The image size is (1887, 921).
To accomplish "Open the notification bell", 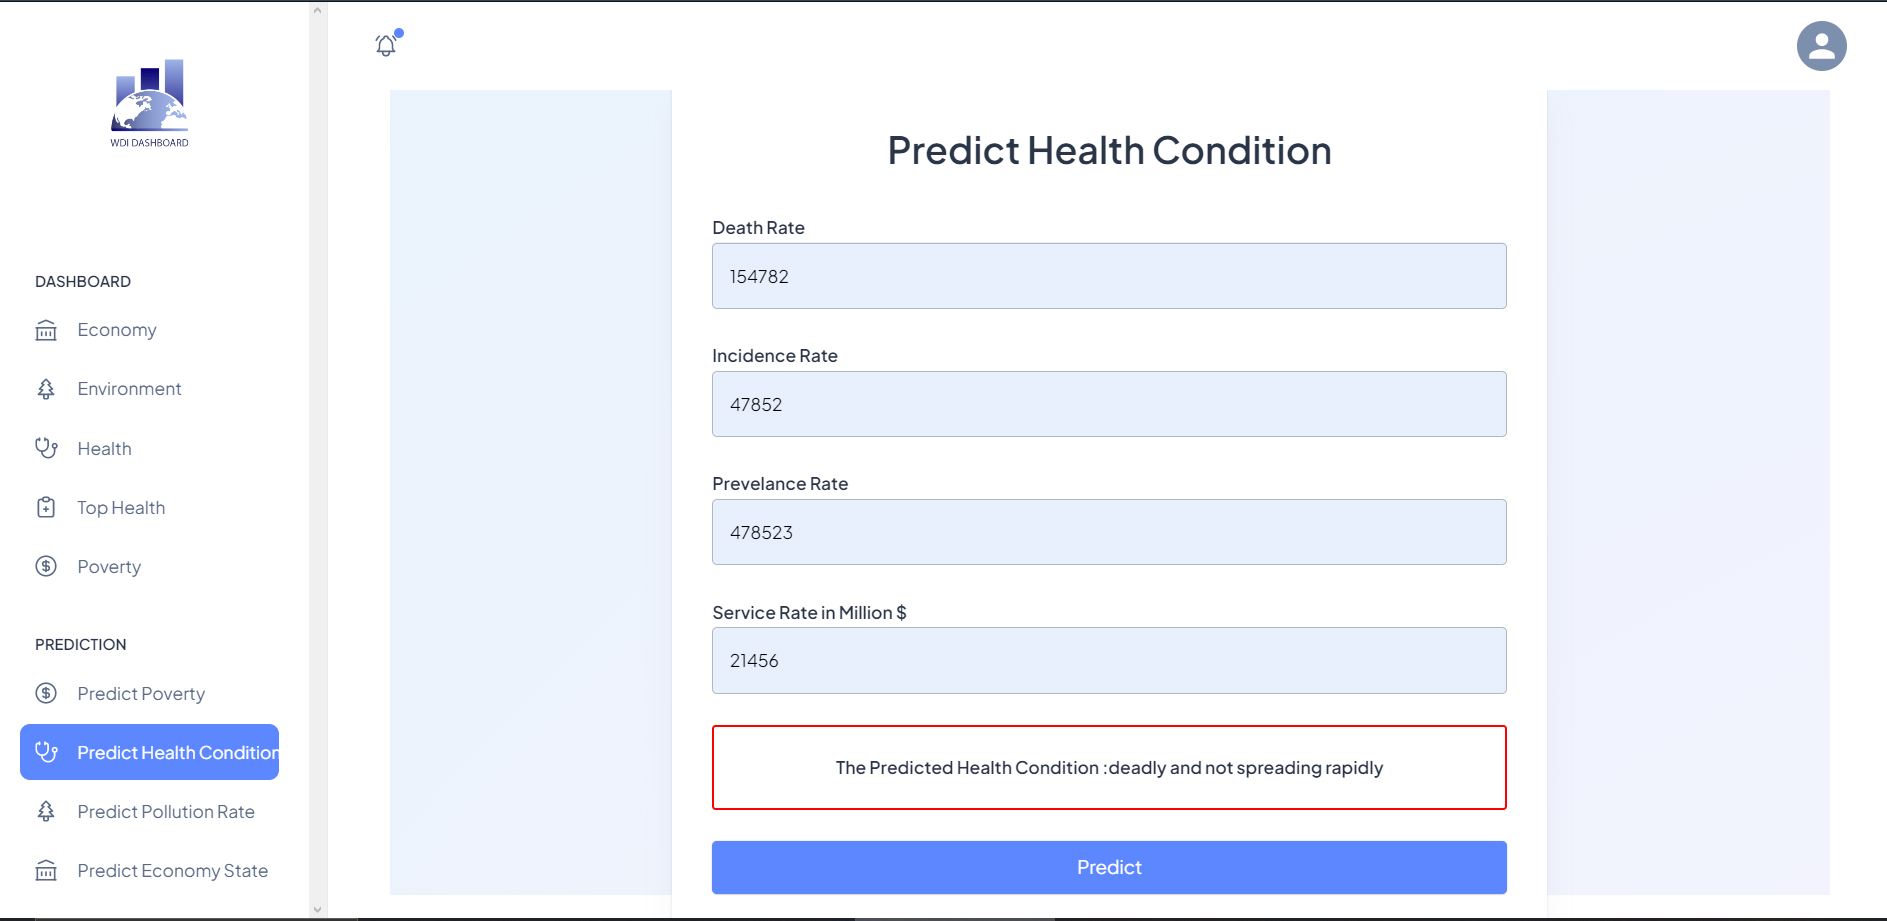I will click(384, 44).
